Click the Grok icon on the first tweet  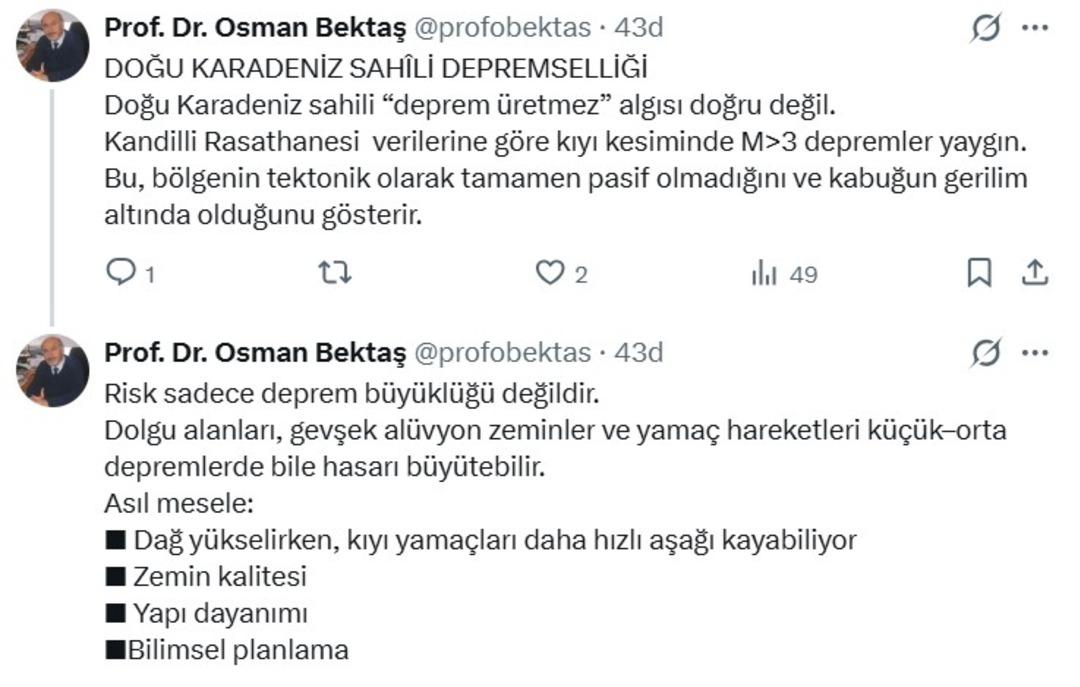[x=986, y=28]
